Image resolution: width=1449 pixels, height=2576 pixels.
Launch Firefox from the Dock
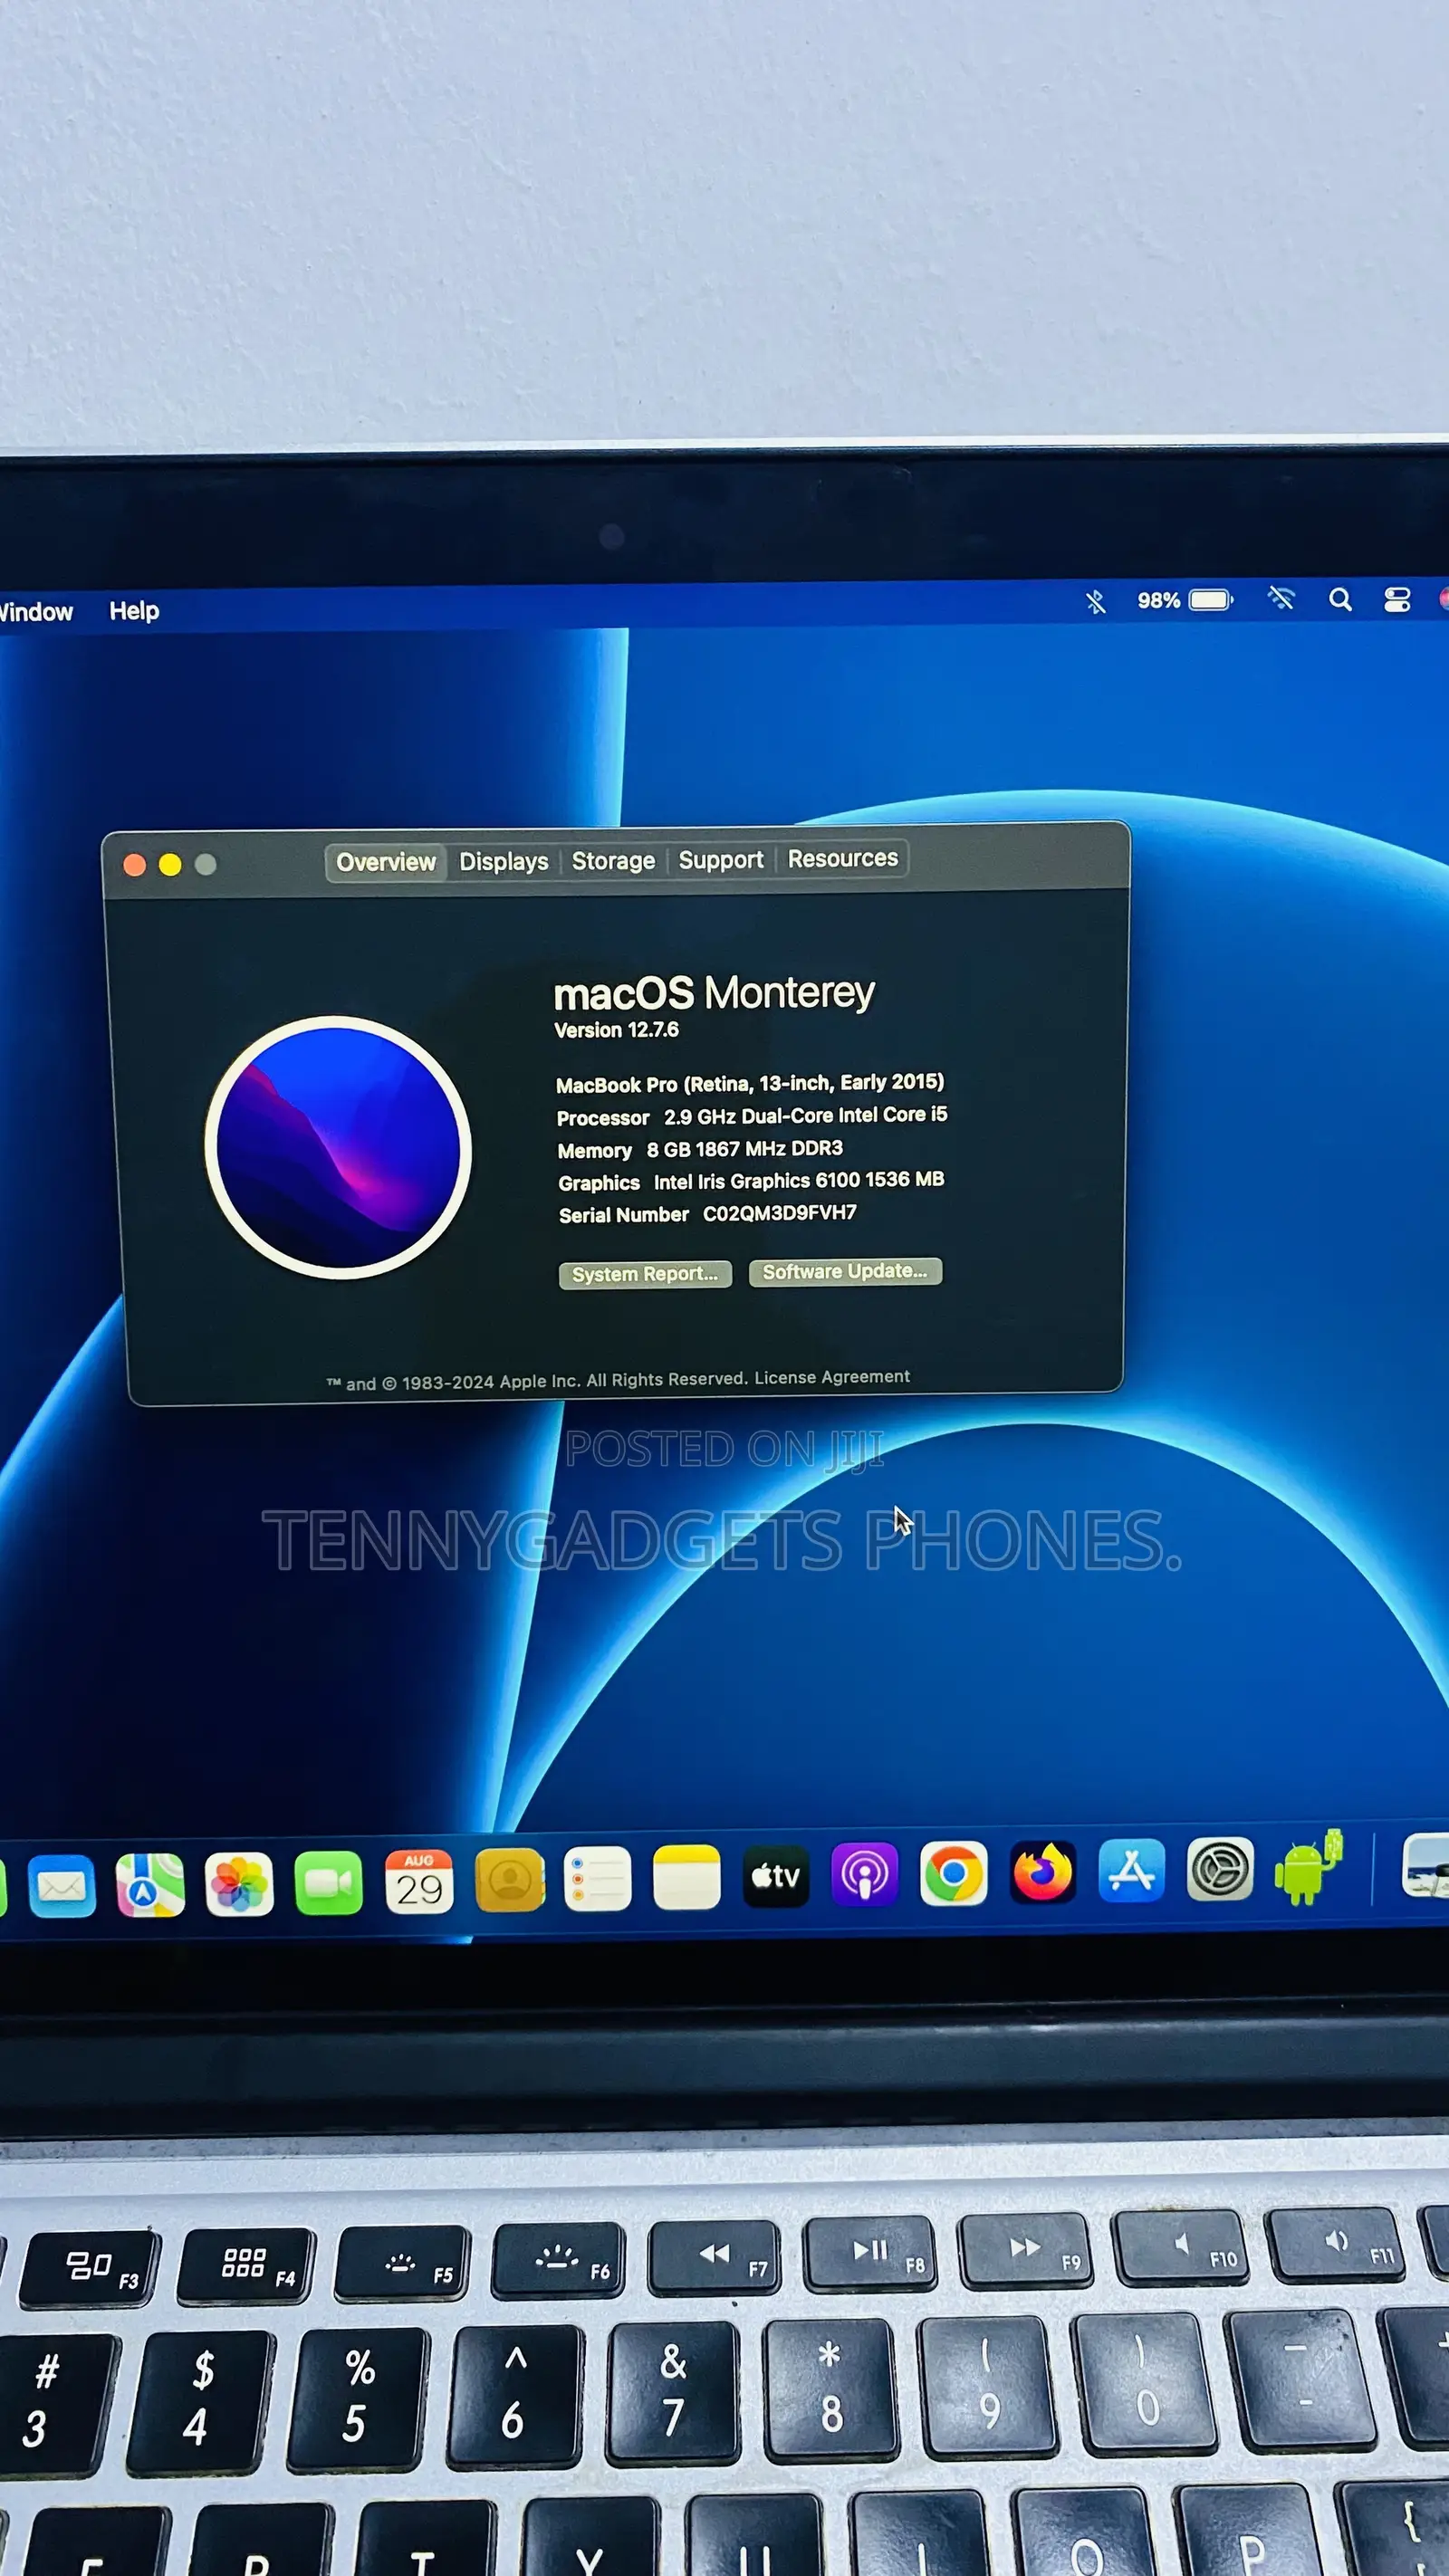(x=1043, y=1871)
